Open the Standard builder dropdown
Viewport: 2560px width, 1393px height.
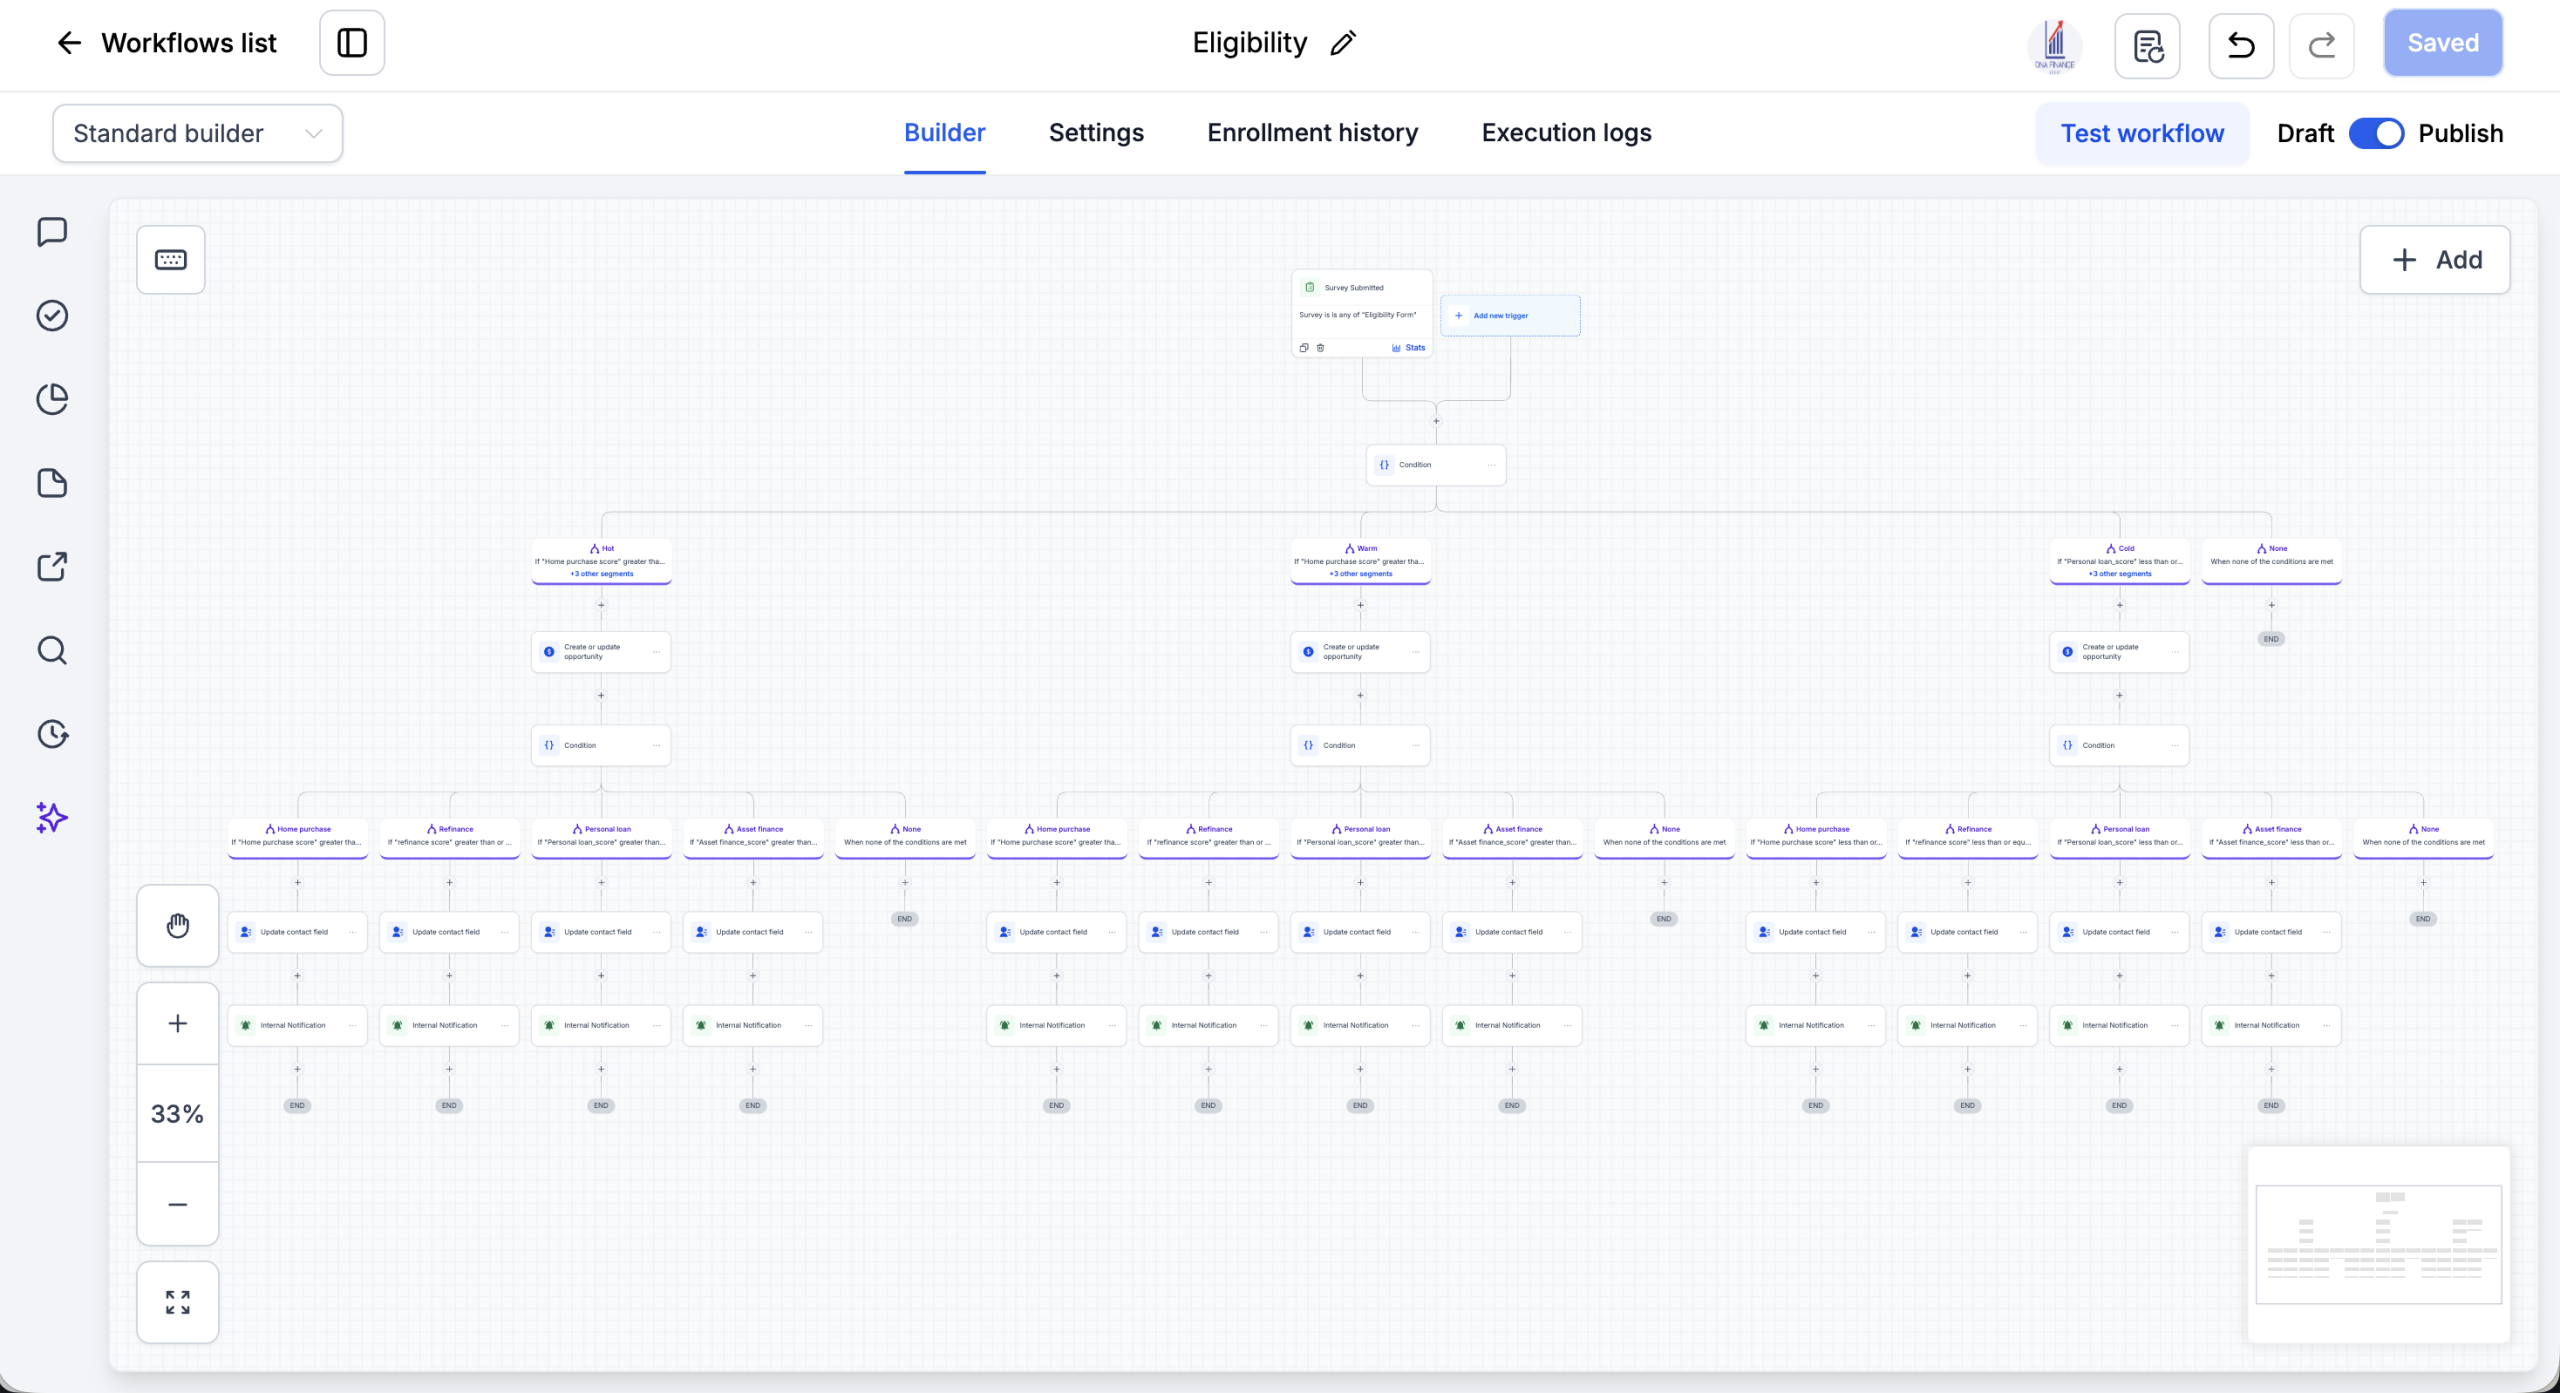click(x=198, y=133)
